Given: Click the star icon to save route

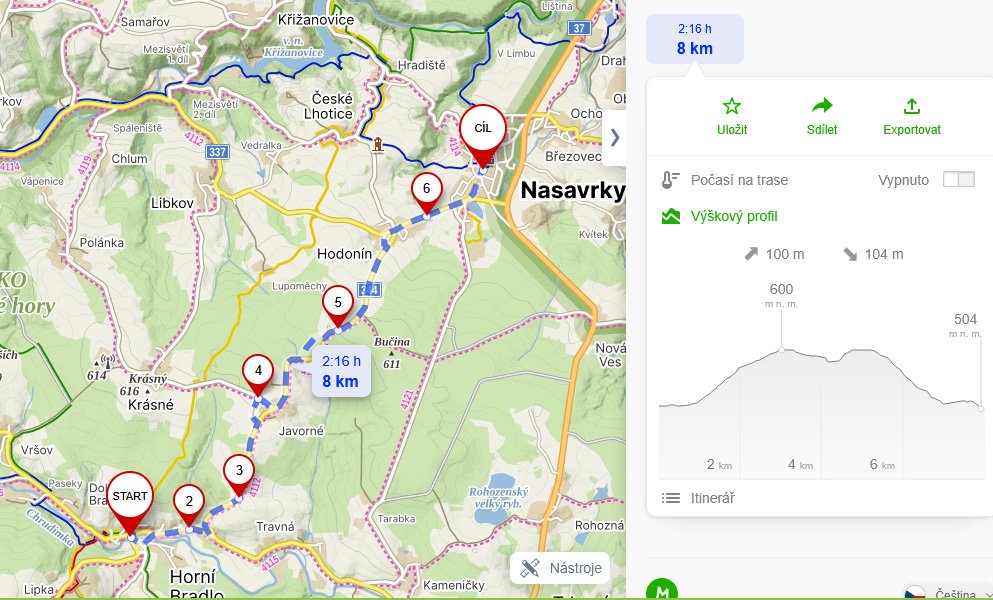Looking at the screenshot, I should pos(732,106).
